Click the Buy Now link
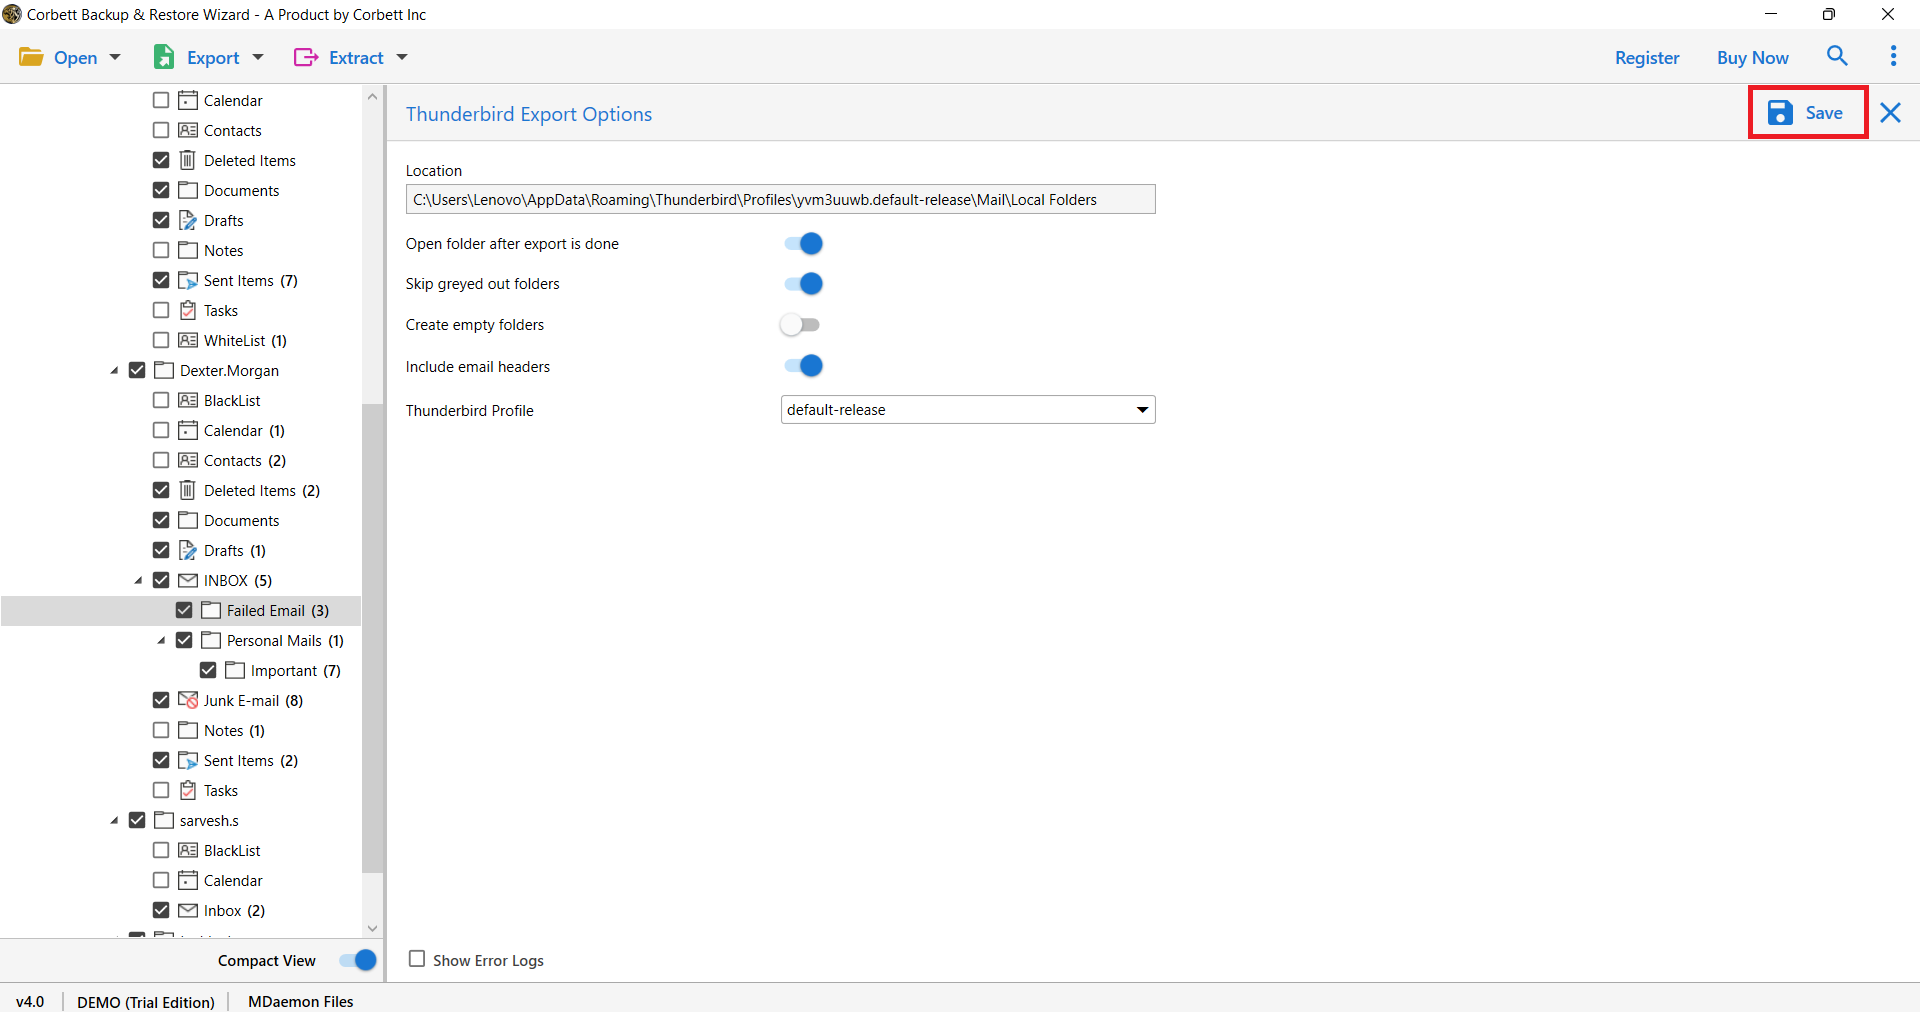This screenshot has height=1012, width=1920. pyautogui.click(x=1753, y=58)
